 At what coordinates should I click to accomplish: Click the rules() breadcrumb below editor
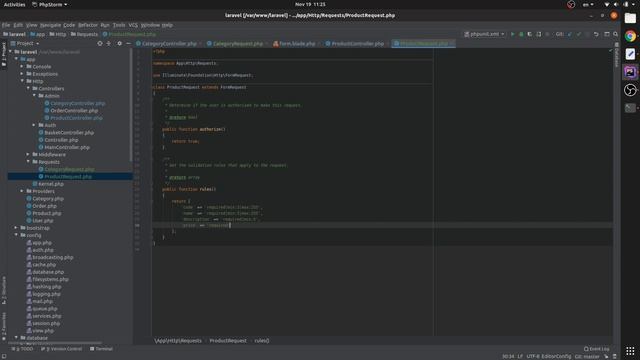262,340
